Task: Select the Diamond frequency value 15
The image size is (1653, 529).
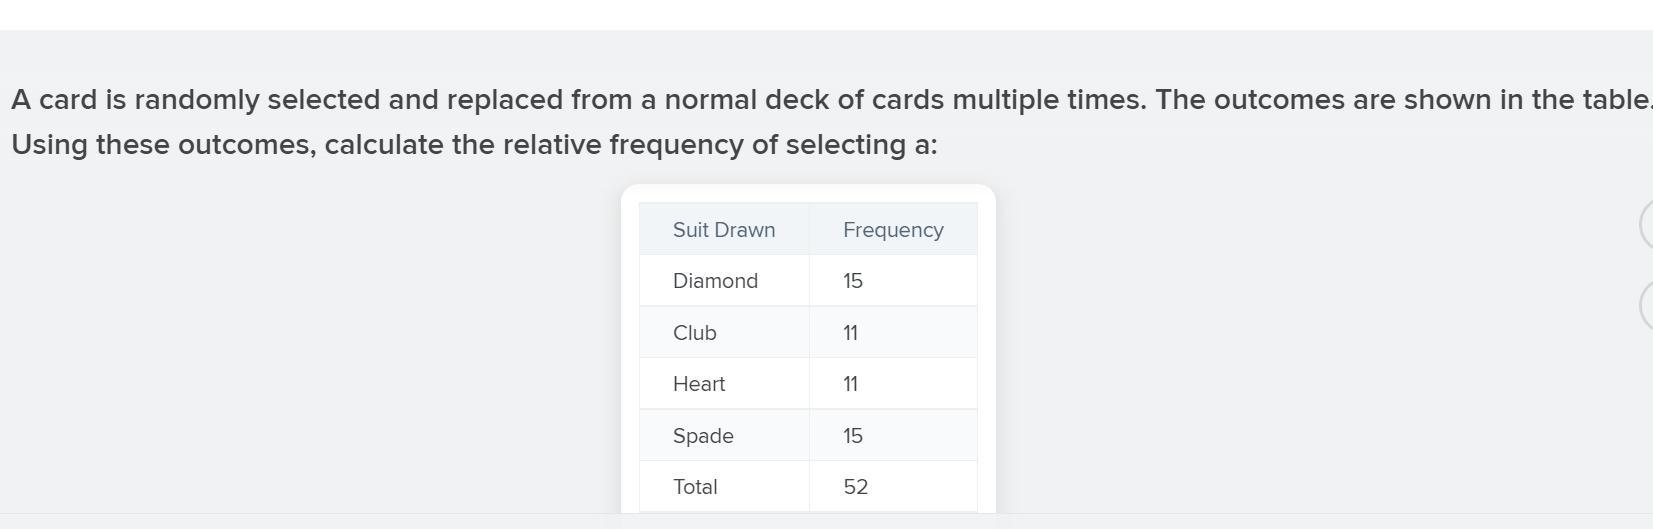Action: pyautogui.click(x=852, y=281)
